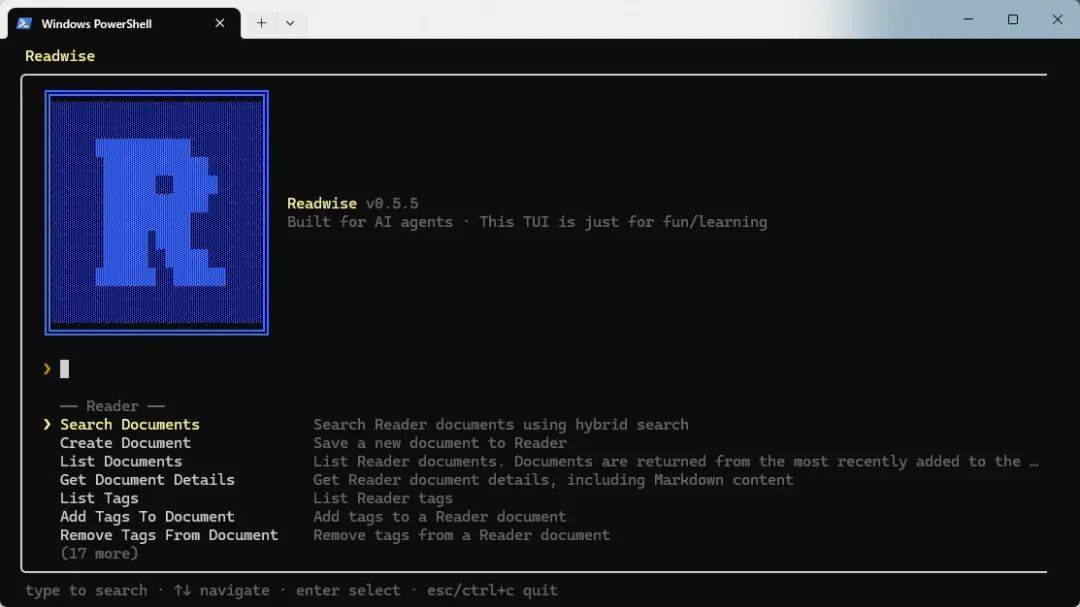Image resolution: width=1080 pixels, height=607 pixels.
Task: Click the yellow prompt chevron icon
Action: click(47, 369)
